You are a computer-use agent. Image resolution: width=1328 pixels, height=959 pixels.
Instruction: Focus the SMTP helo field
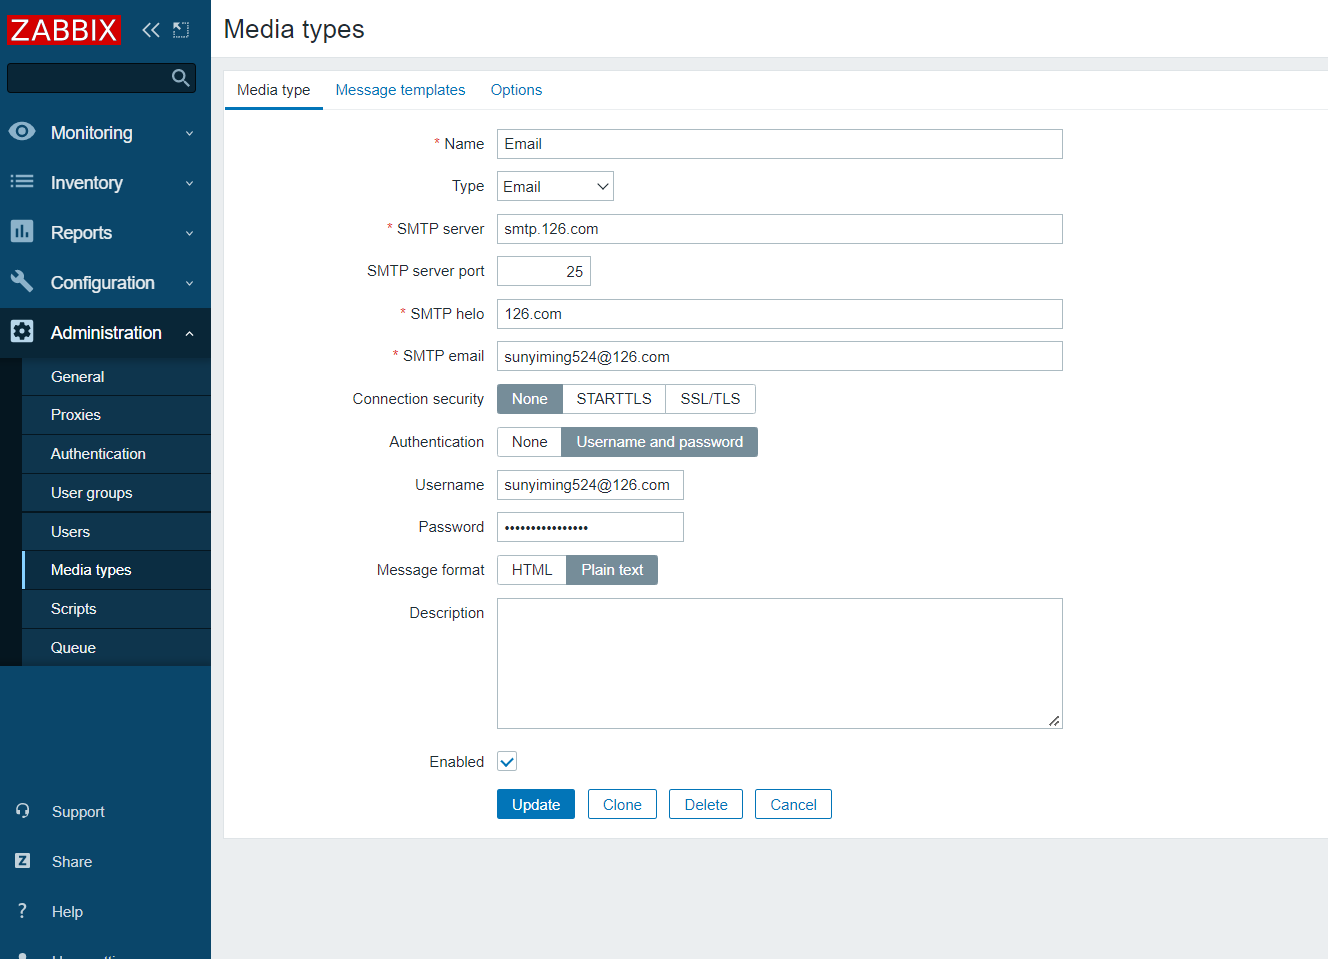point(780,314)
